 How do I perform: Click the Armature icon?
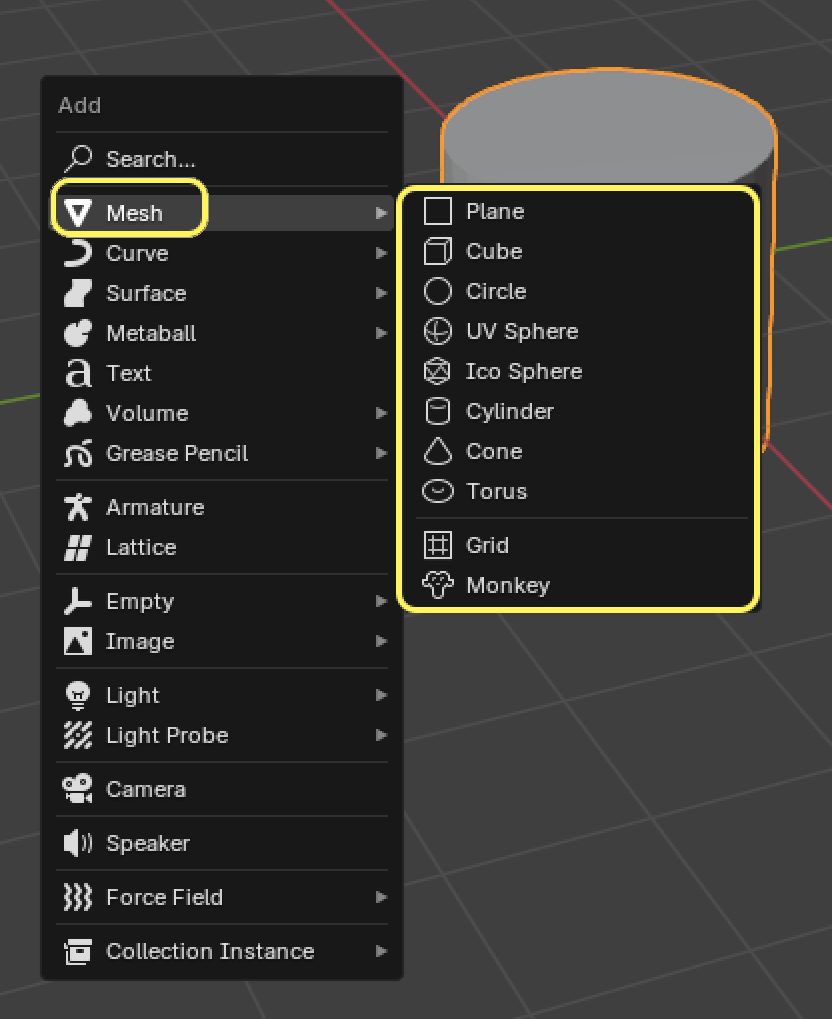coord(77,507)
